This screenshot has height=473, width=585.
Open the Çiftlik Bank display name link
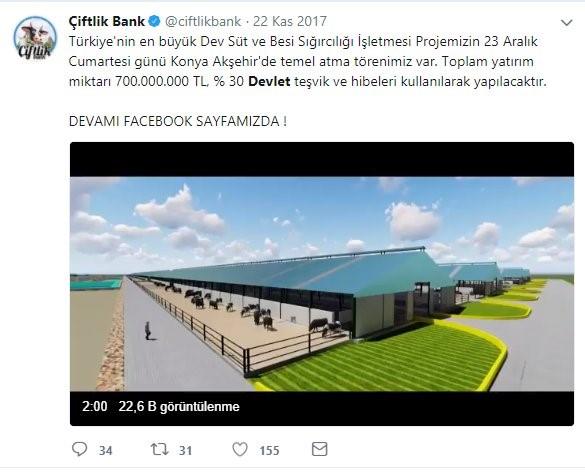(107, 21)
